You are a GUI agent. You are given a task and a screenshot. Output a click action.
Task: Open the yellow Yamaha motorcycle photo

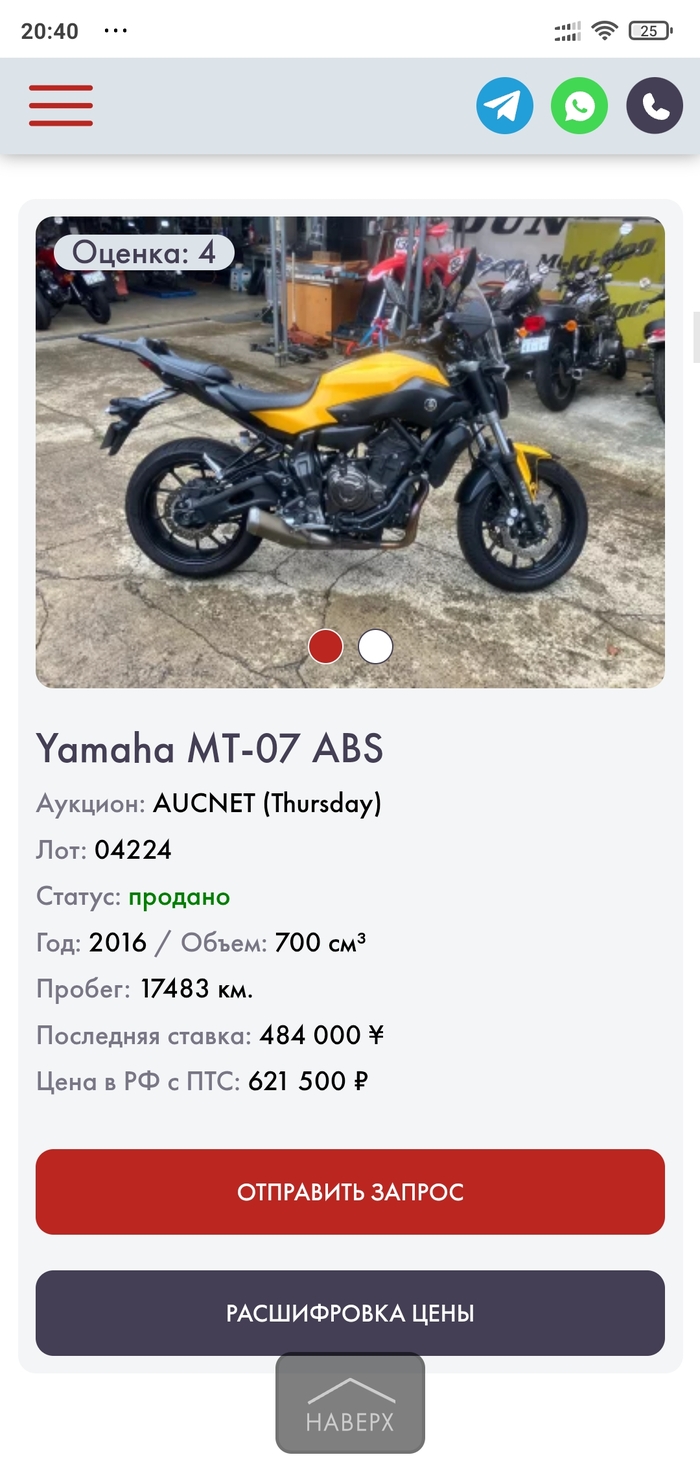[x=350, y=452]
